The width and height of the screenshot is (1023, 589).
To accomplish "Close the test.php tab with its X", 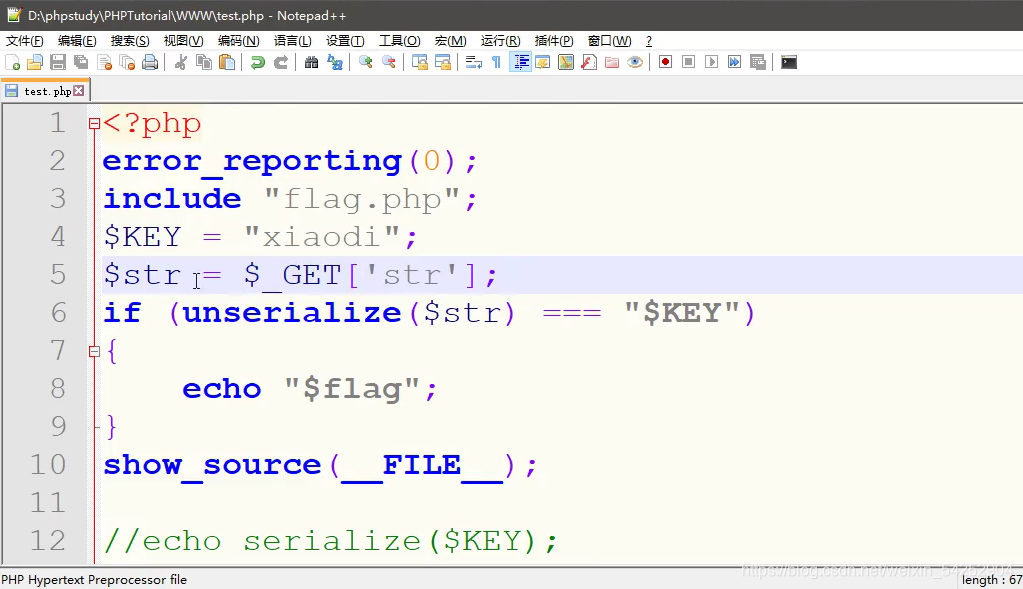I will (x=79, y=91).
